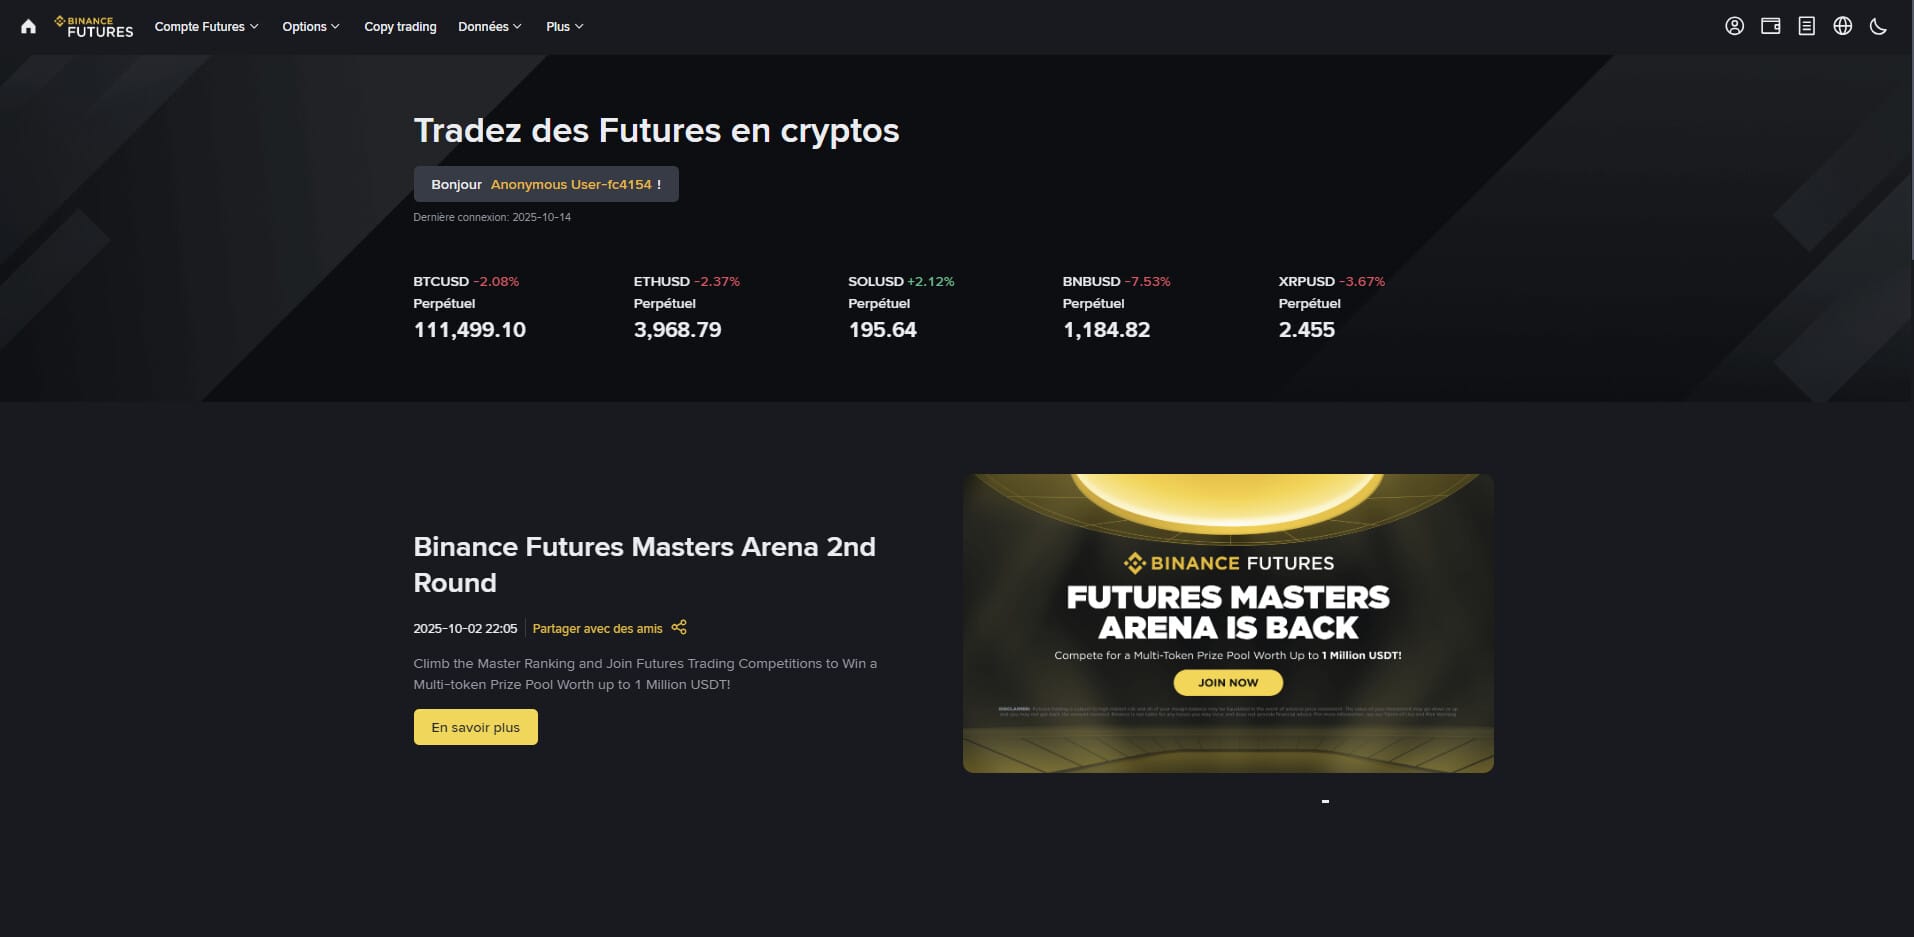Open the user profile icon
The image size is (1914, 937).
[1736, 26]
